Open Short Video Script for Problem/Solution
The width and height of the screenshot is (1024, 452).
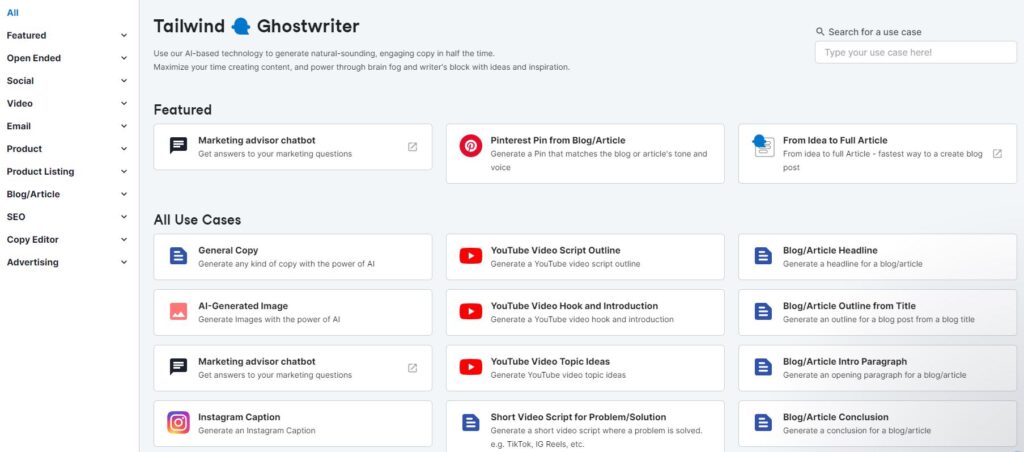[x=585, y=427]
